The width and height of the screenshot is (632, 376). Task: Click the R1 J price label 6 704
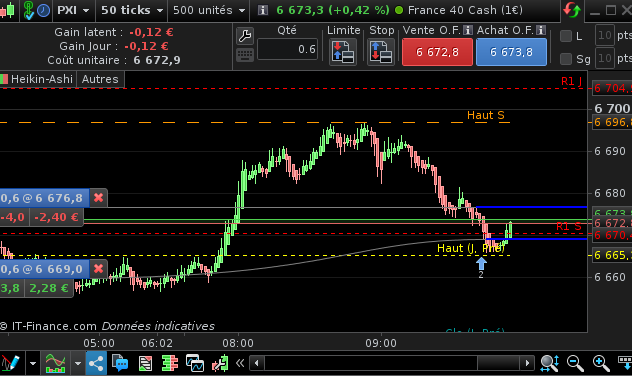(612, 88)
